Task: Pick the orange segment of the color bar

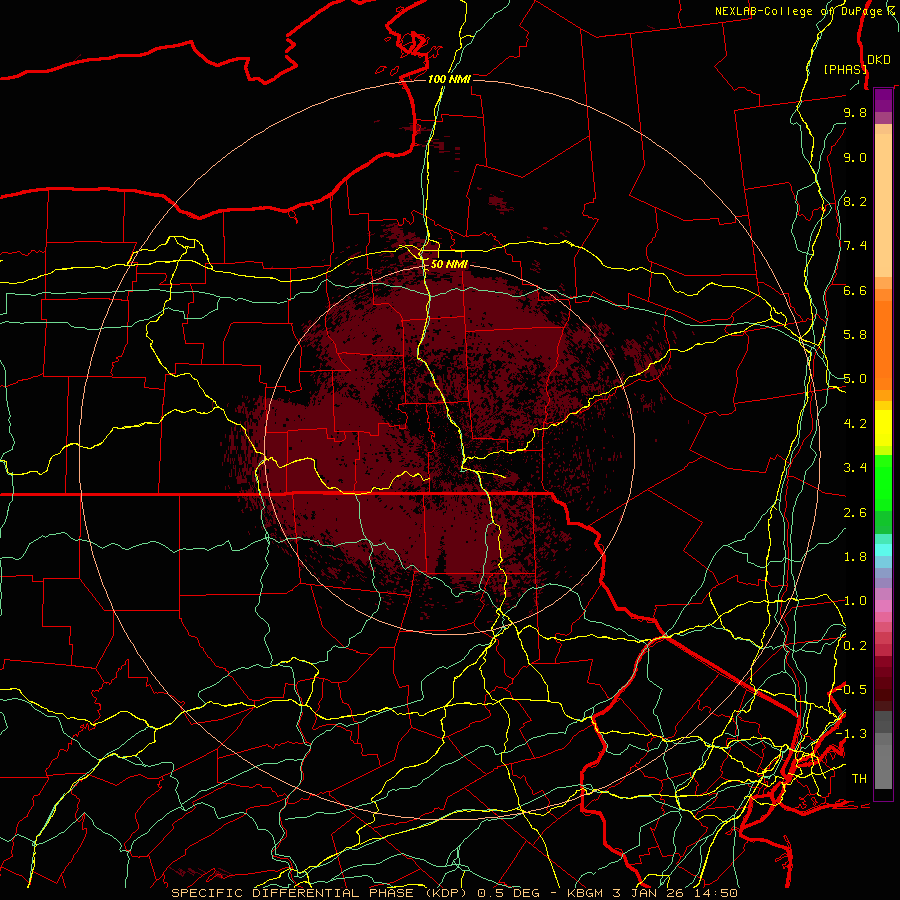Action: 883,346
